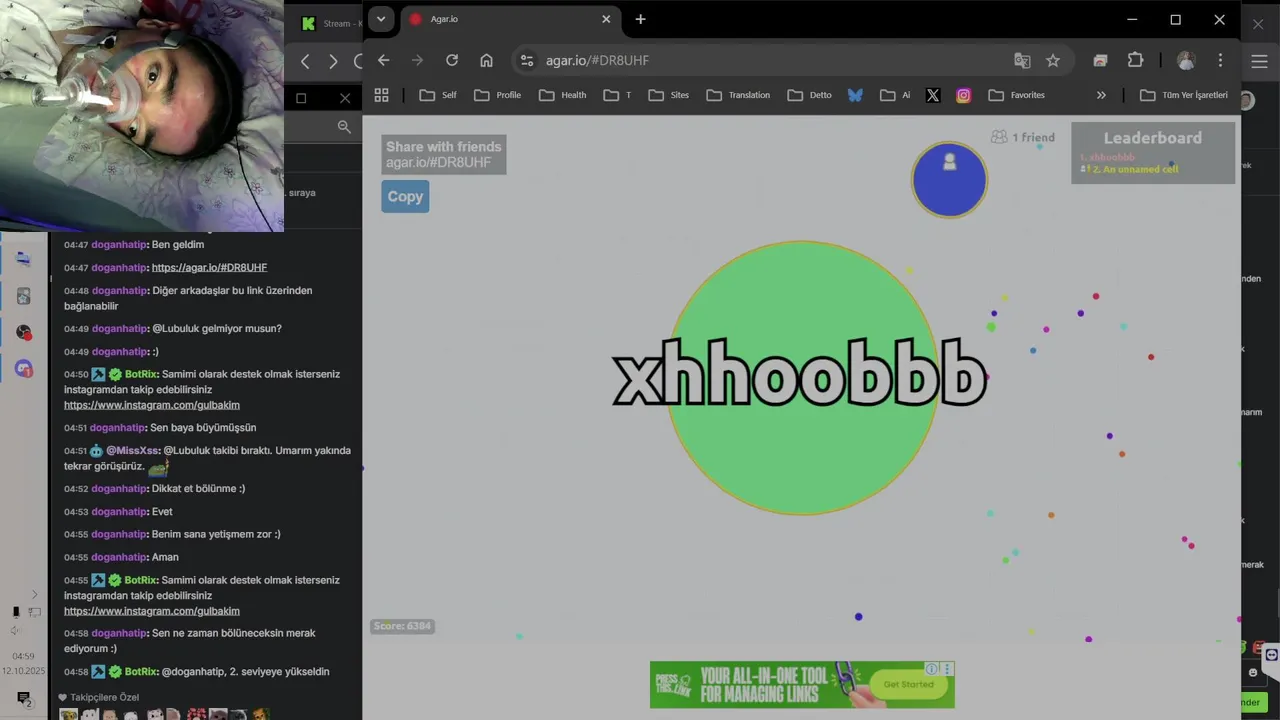Click the Copy button for share link
1280x720 pixels.
click(x=405, y=196)
